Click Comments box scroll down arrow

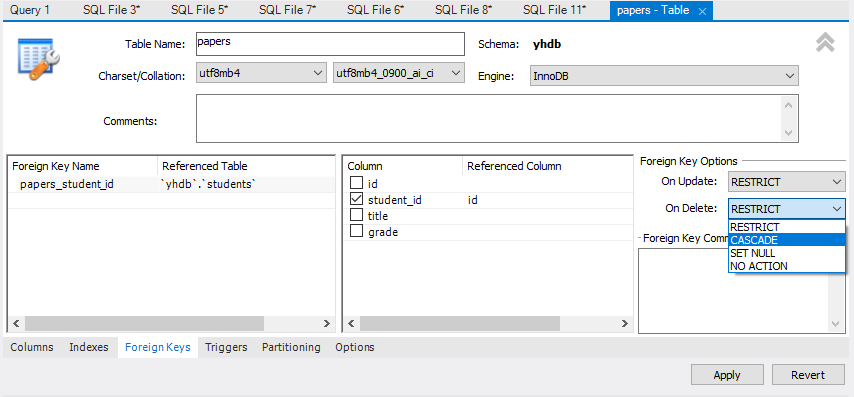(789, 133)
